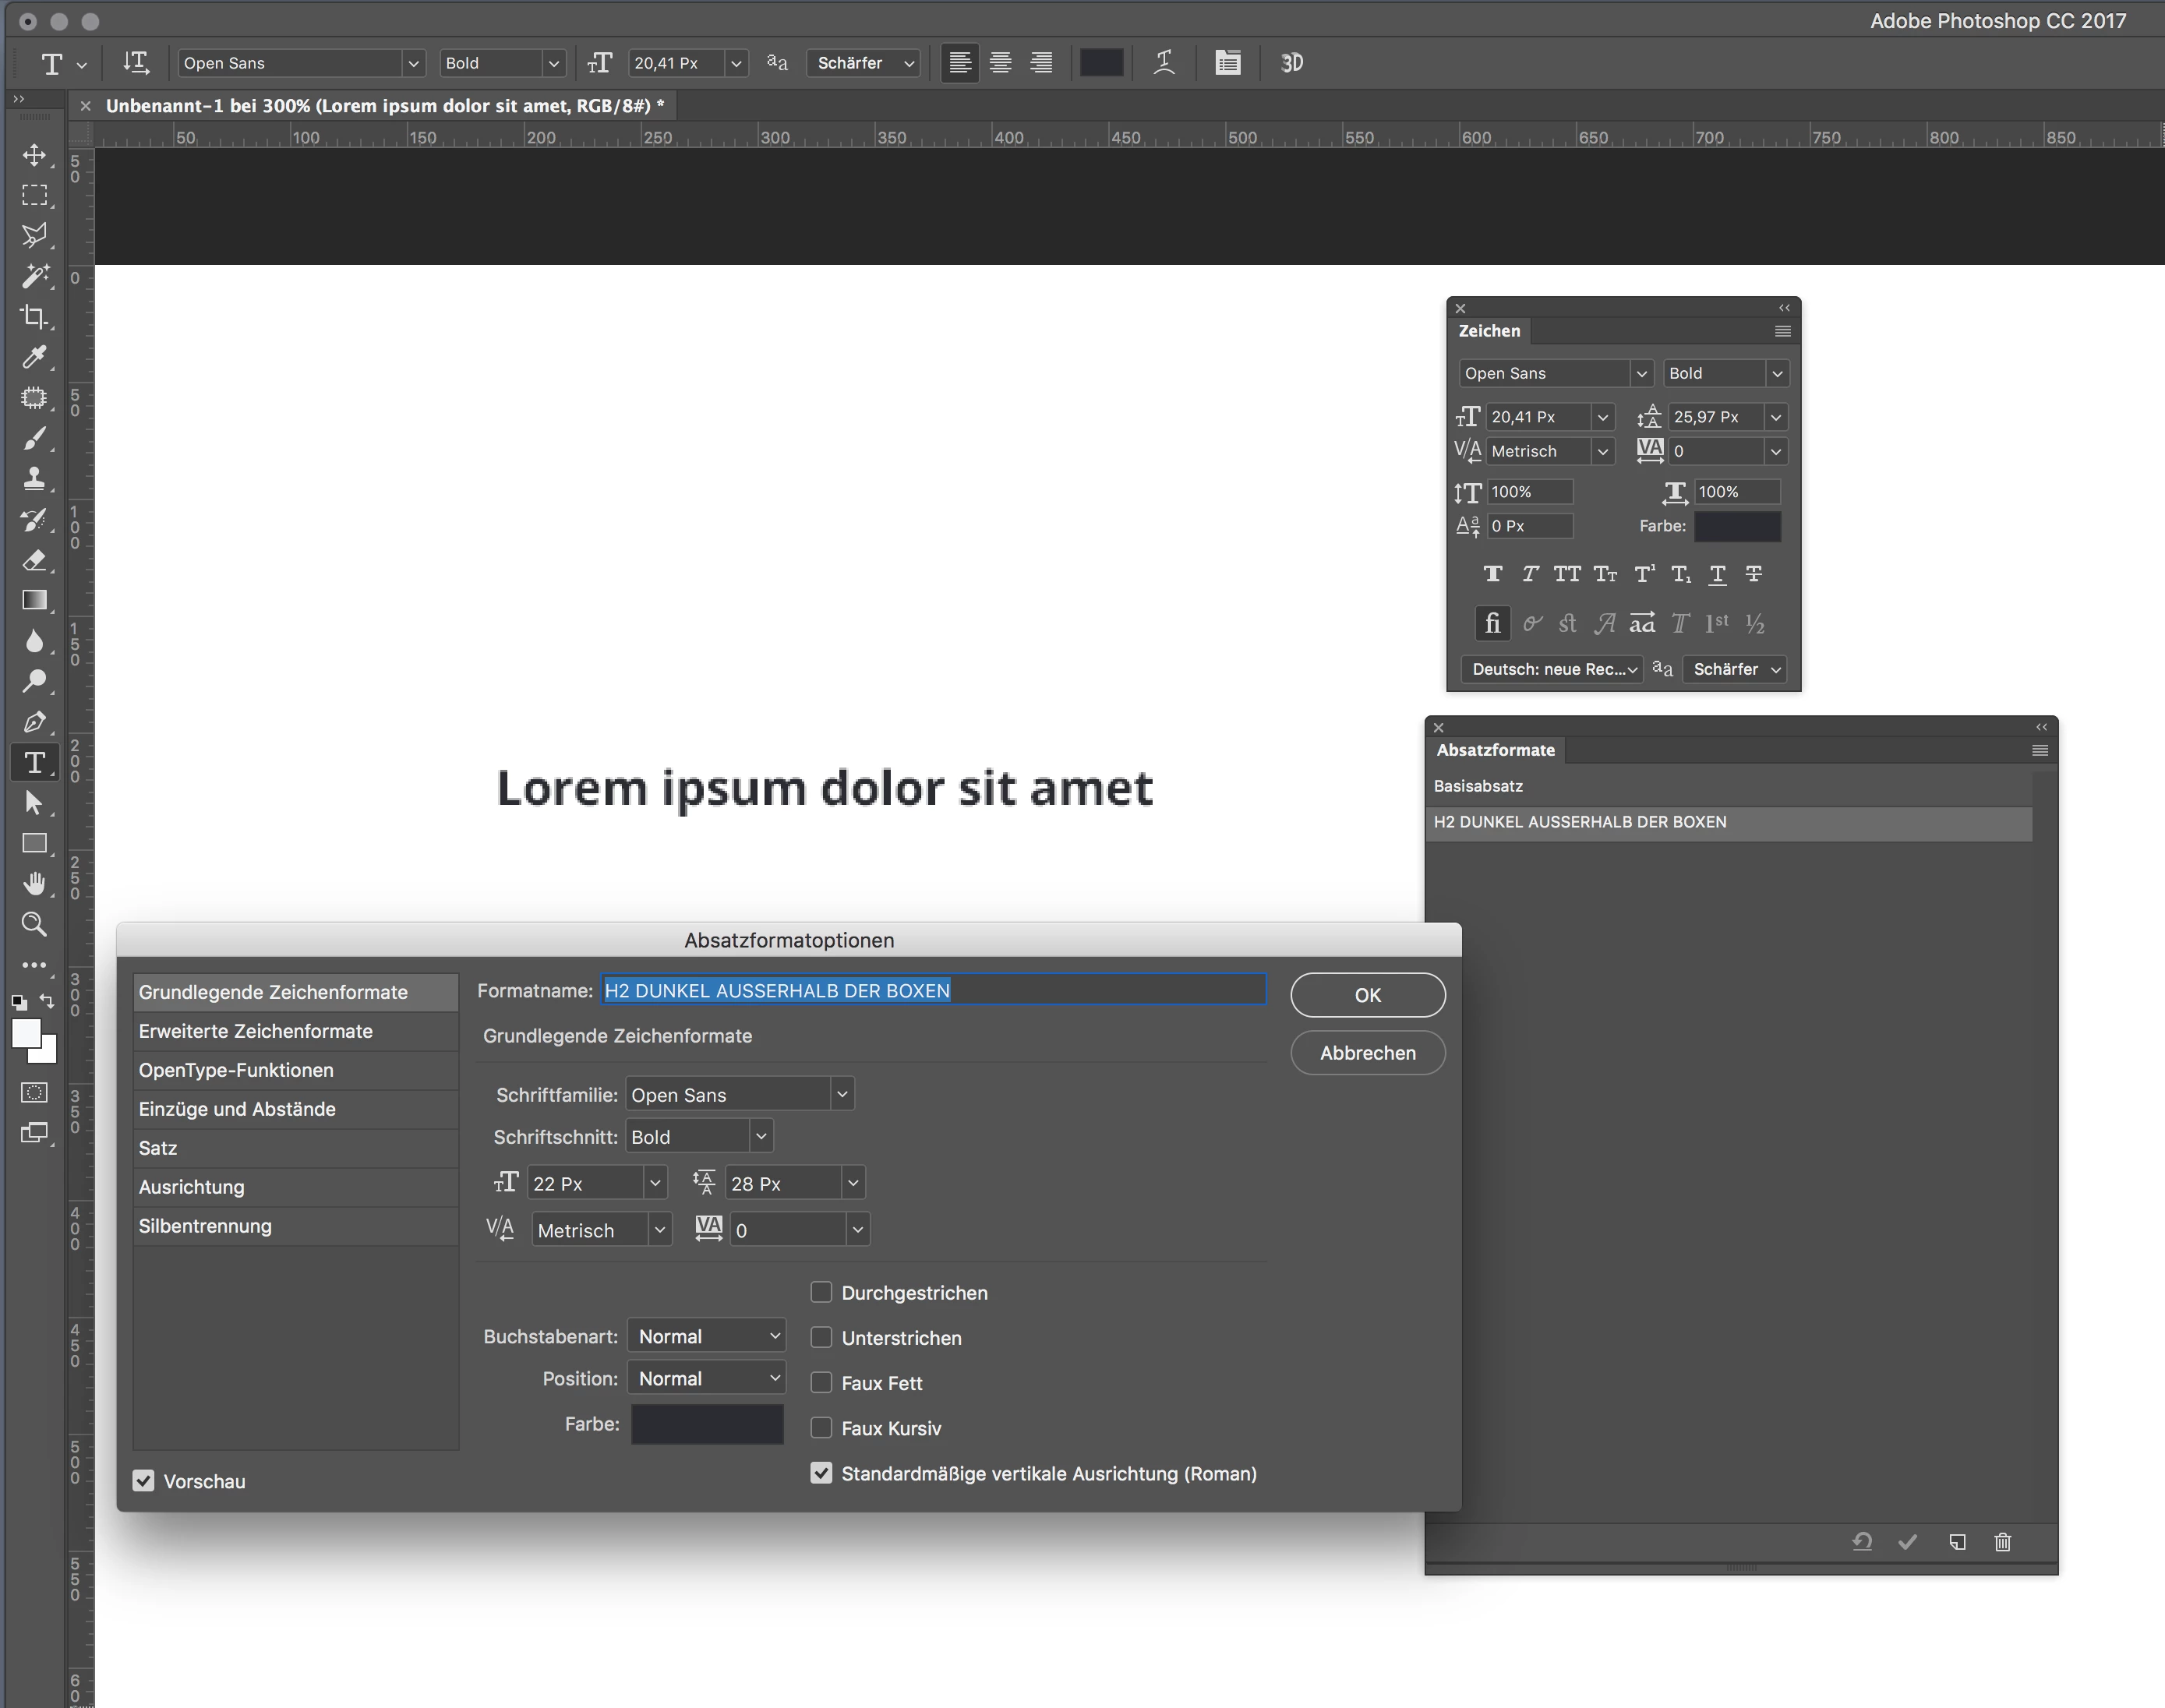
Task: Open the Buchstabenart Normal dropdown
Action: point(707,1336)
